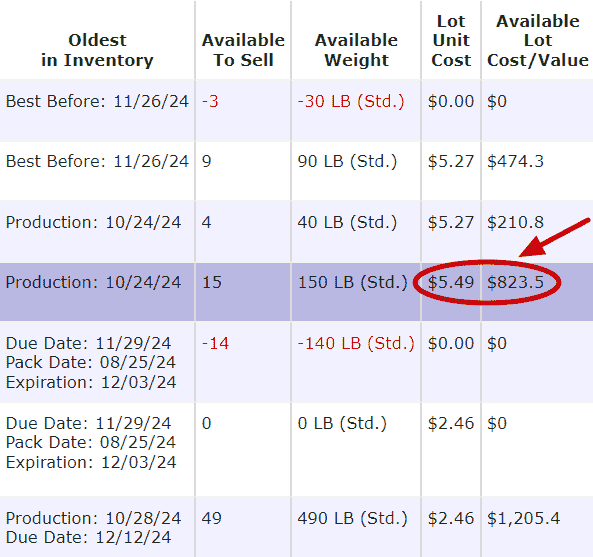Screen dimensions: 593x557
Task: Select the 0 LB (Std.) weight cell
Action: [x=342, y=424]
